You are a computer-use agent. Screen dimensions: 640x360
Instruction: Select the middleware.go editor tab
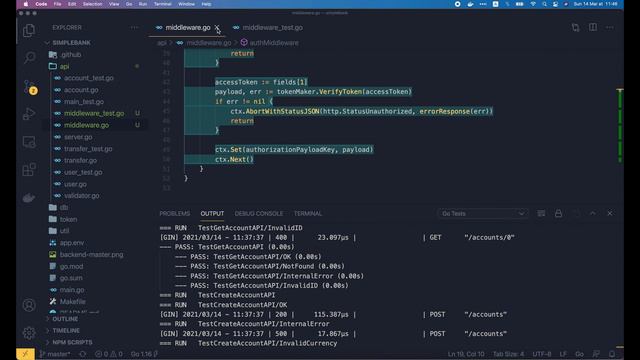[x=188, y=28]
